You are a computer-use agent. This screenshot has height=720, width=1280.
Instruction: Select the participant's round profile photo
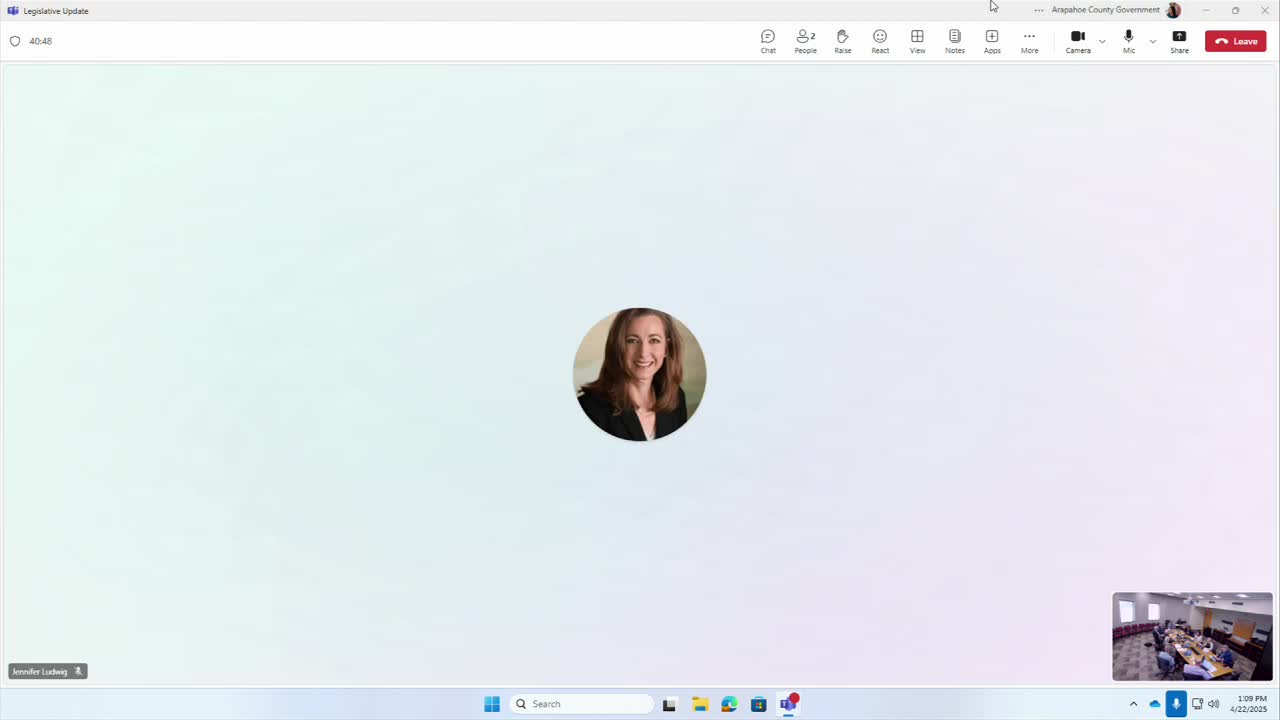pyautogui.click(x=640, y=374)
